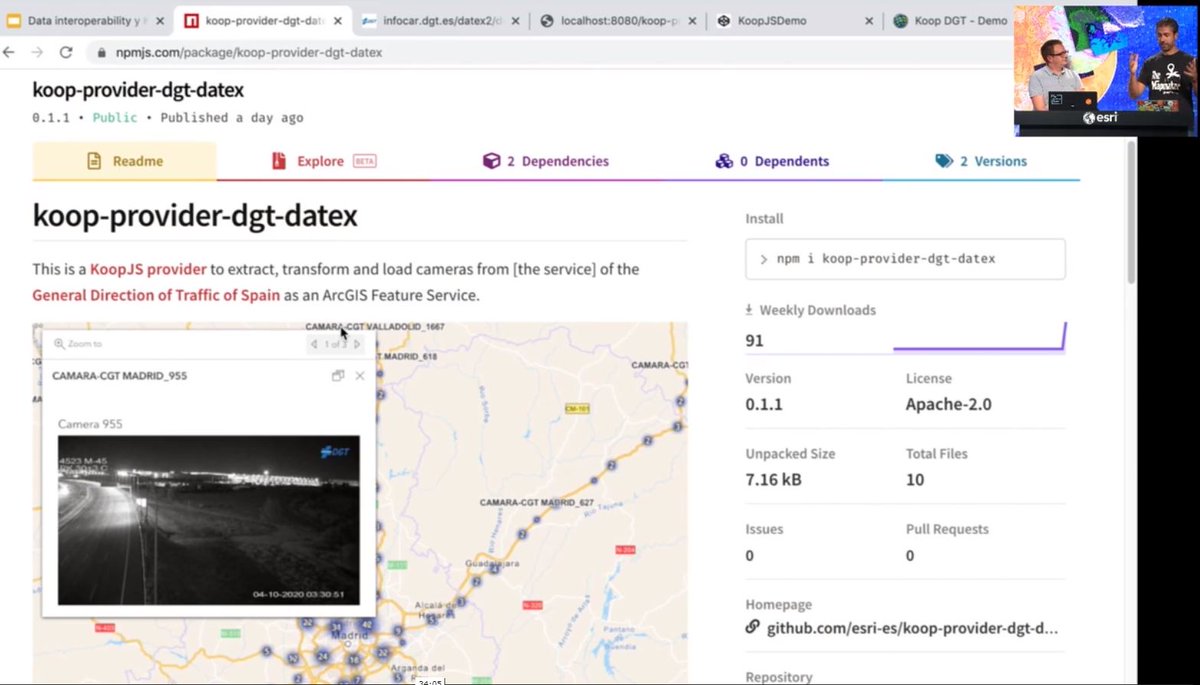1200x685 pixels.
Task: Click the Dependents cubes icon
Action: 724,161
